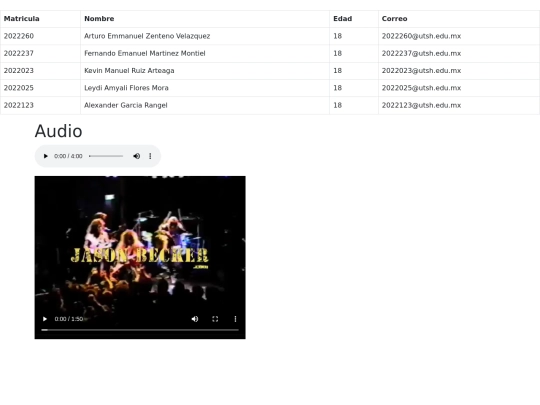Click age 18 in Alexander's row
540x405 pixels.
338,105
